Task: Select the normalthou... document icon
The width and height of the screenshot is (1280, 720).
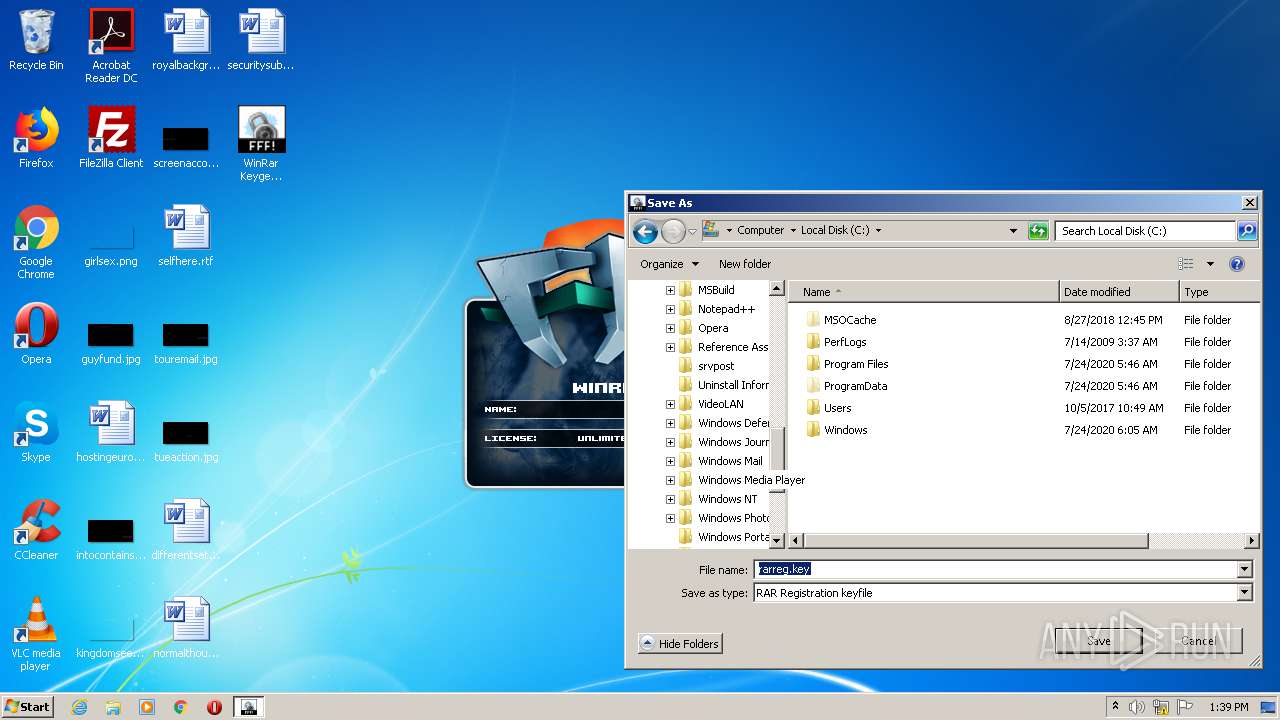Action: click(186, 628)
